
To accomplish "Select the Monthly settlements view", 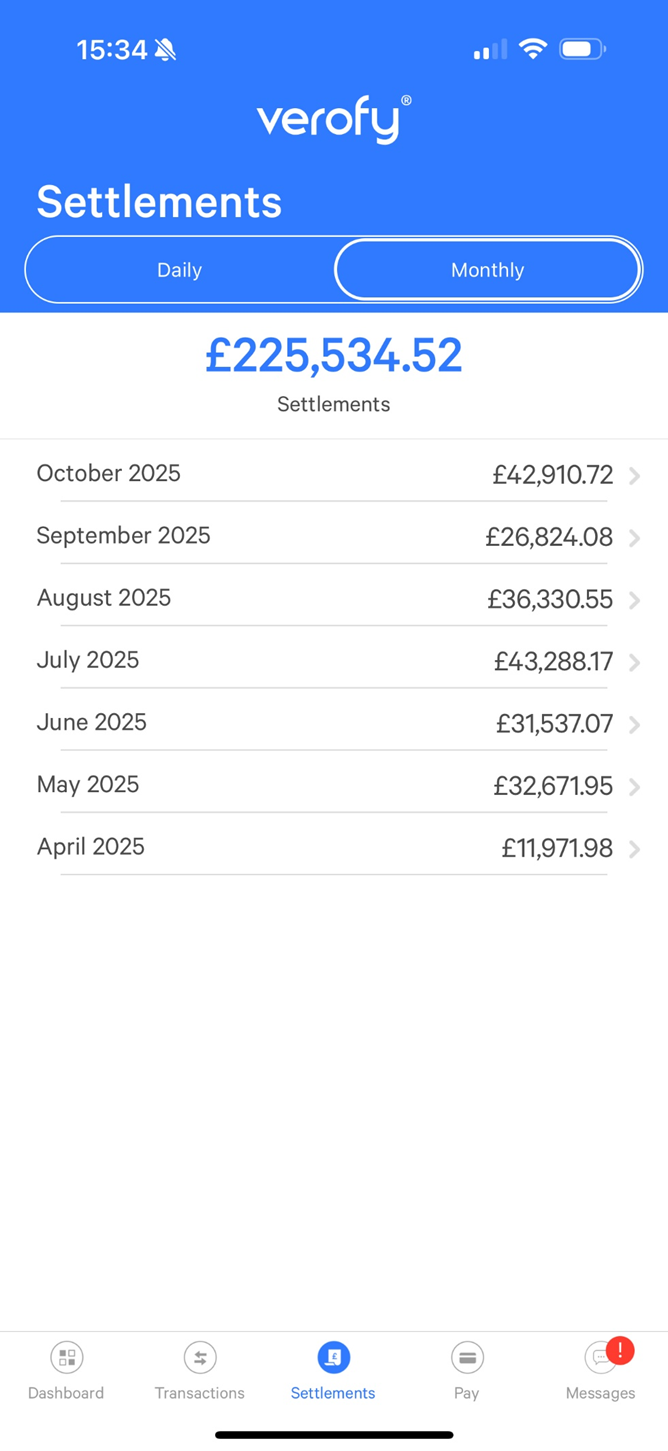I will (x=487, y=270).
